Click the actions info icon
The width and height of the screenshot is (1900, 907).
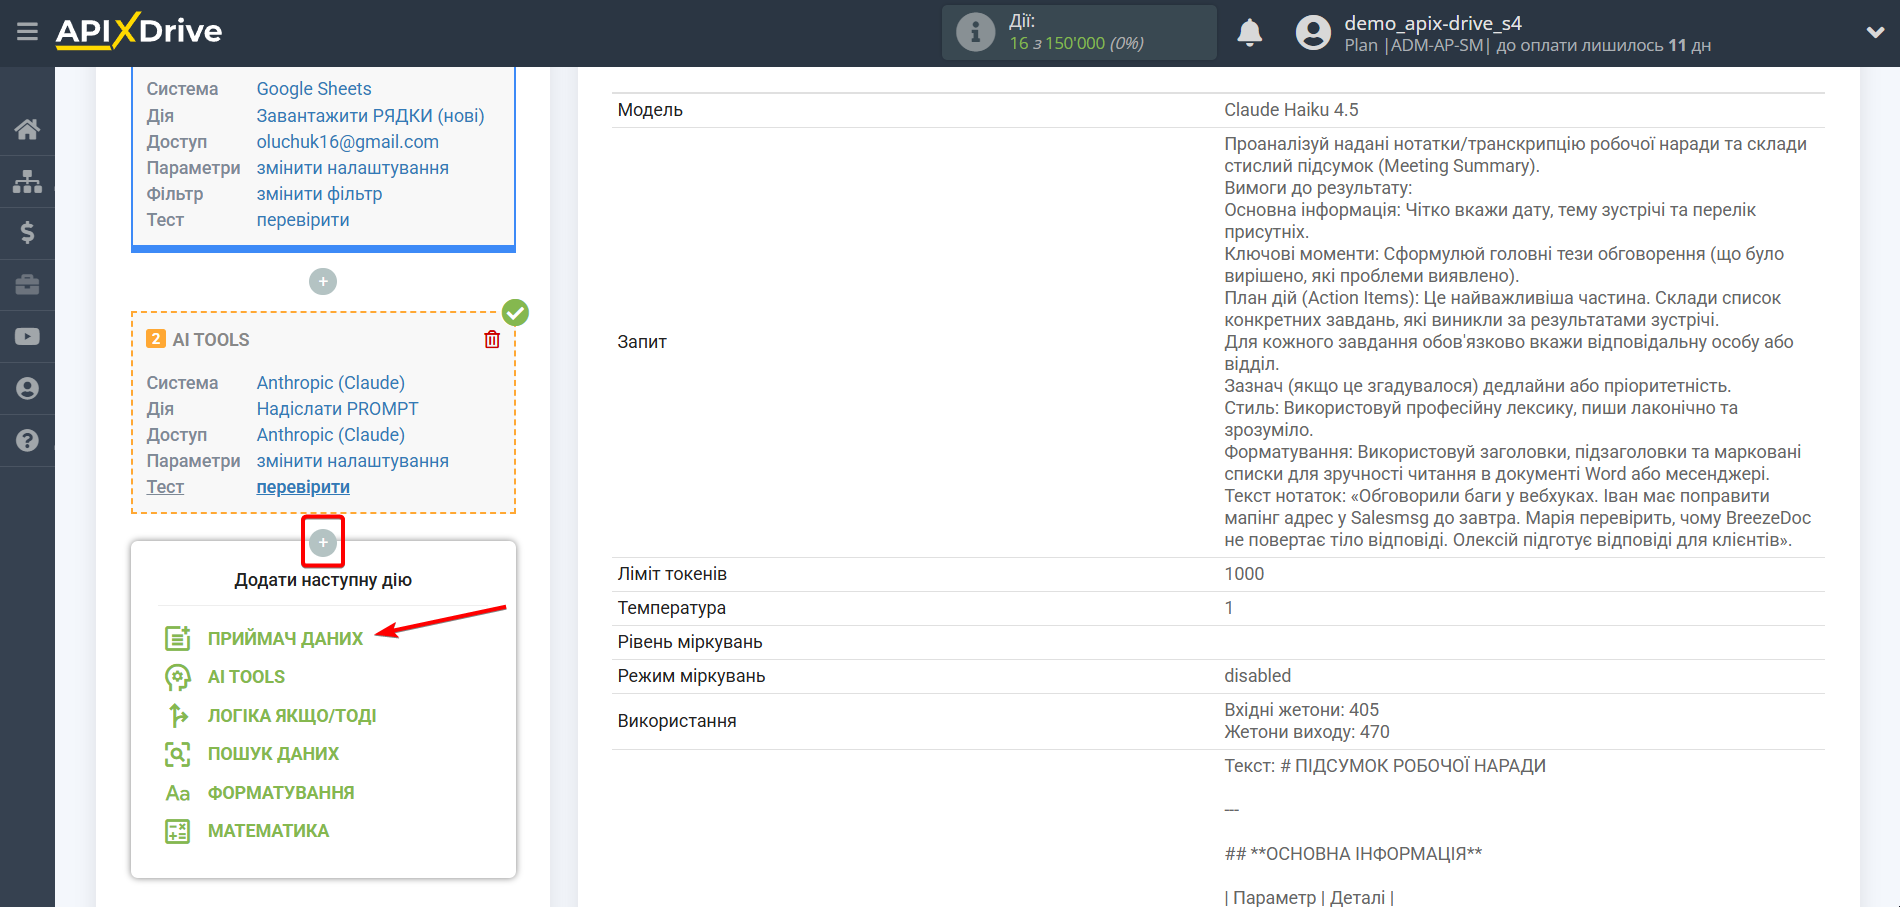[x=975, y=32]
